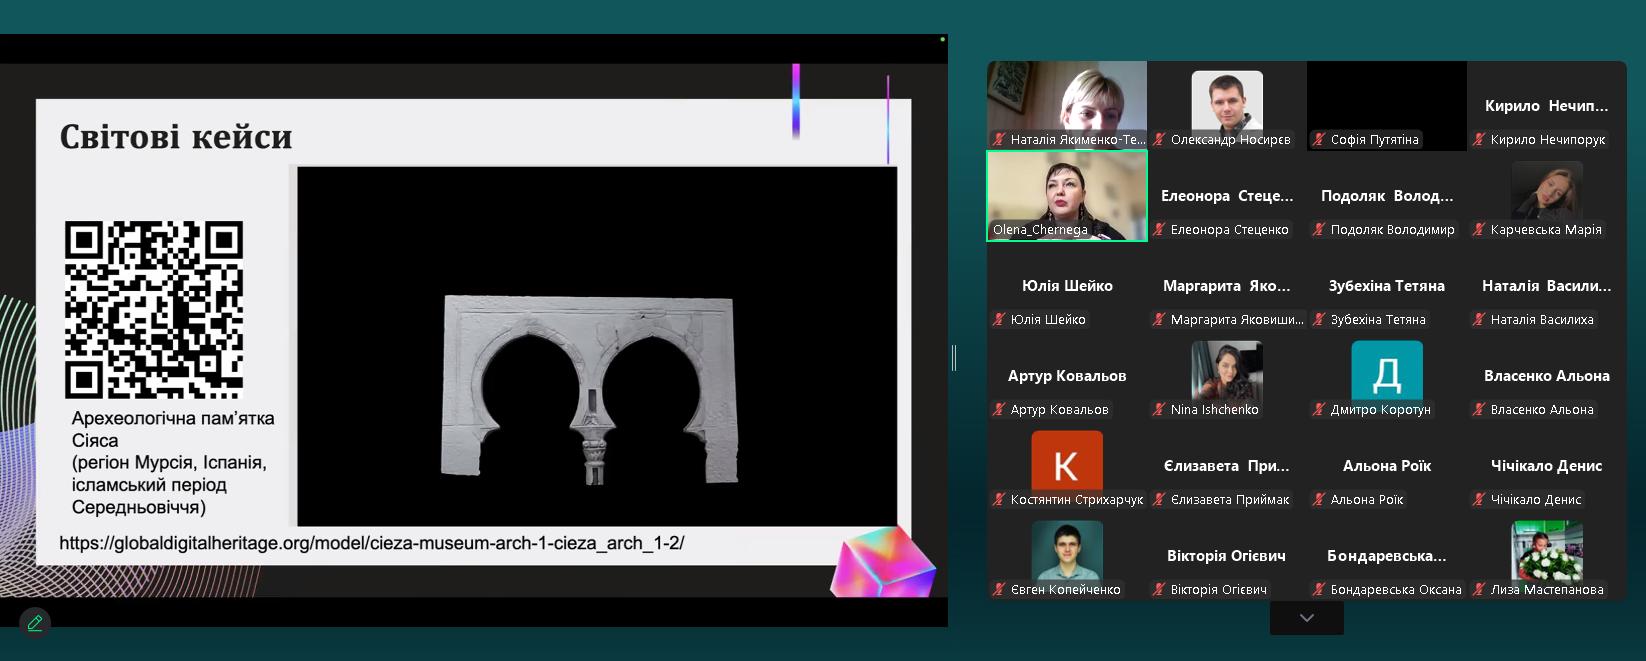
Task: Click the 'Елеонора Стеце...' large tile name
Action: pyautogui.click(x=1227, y=196)
